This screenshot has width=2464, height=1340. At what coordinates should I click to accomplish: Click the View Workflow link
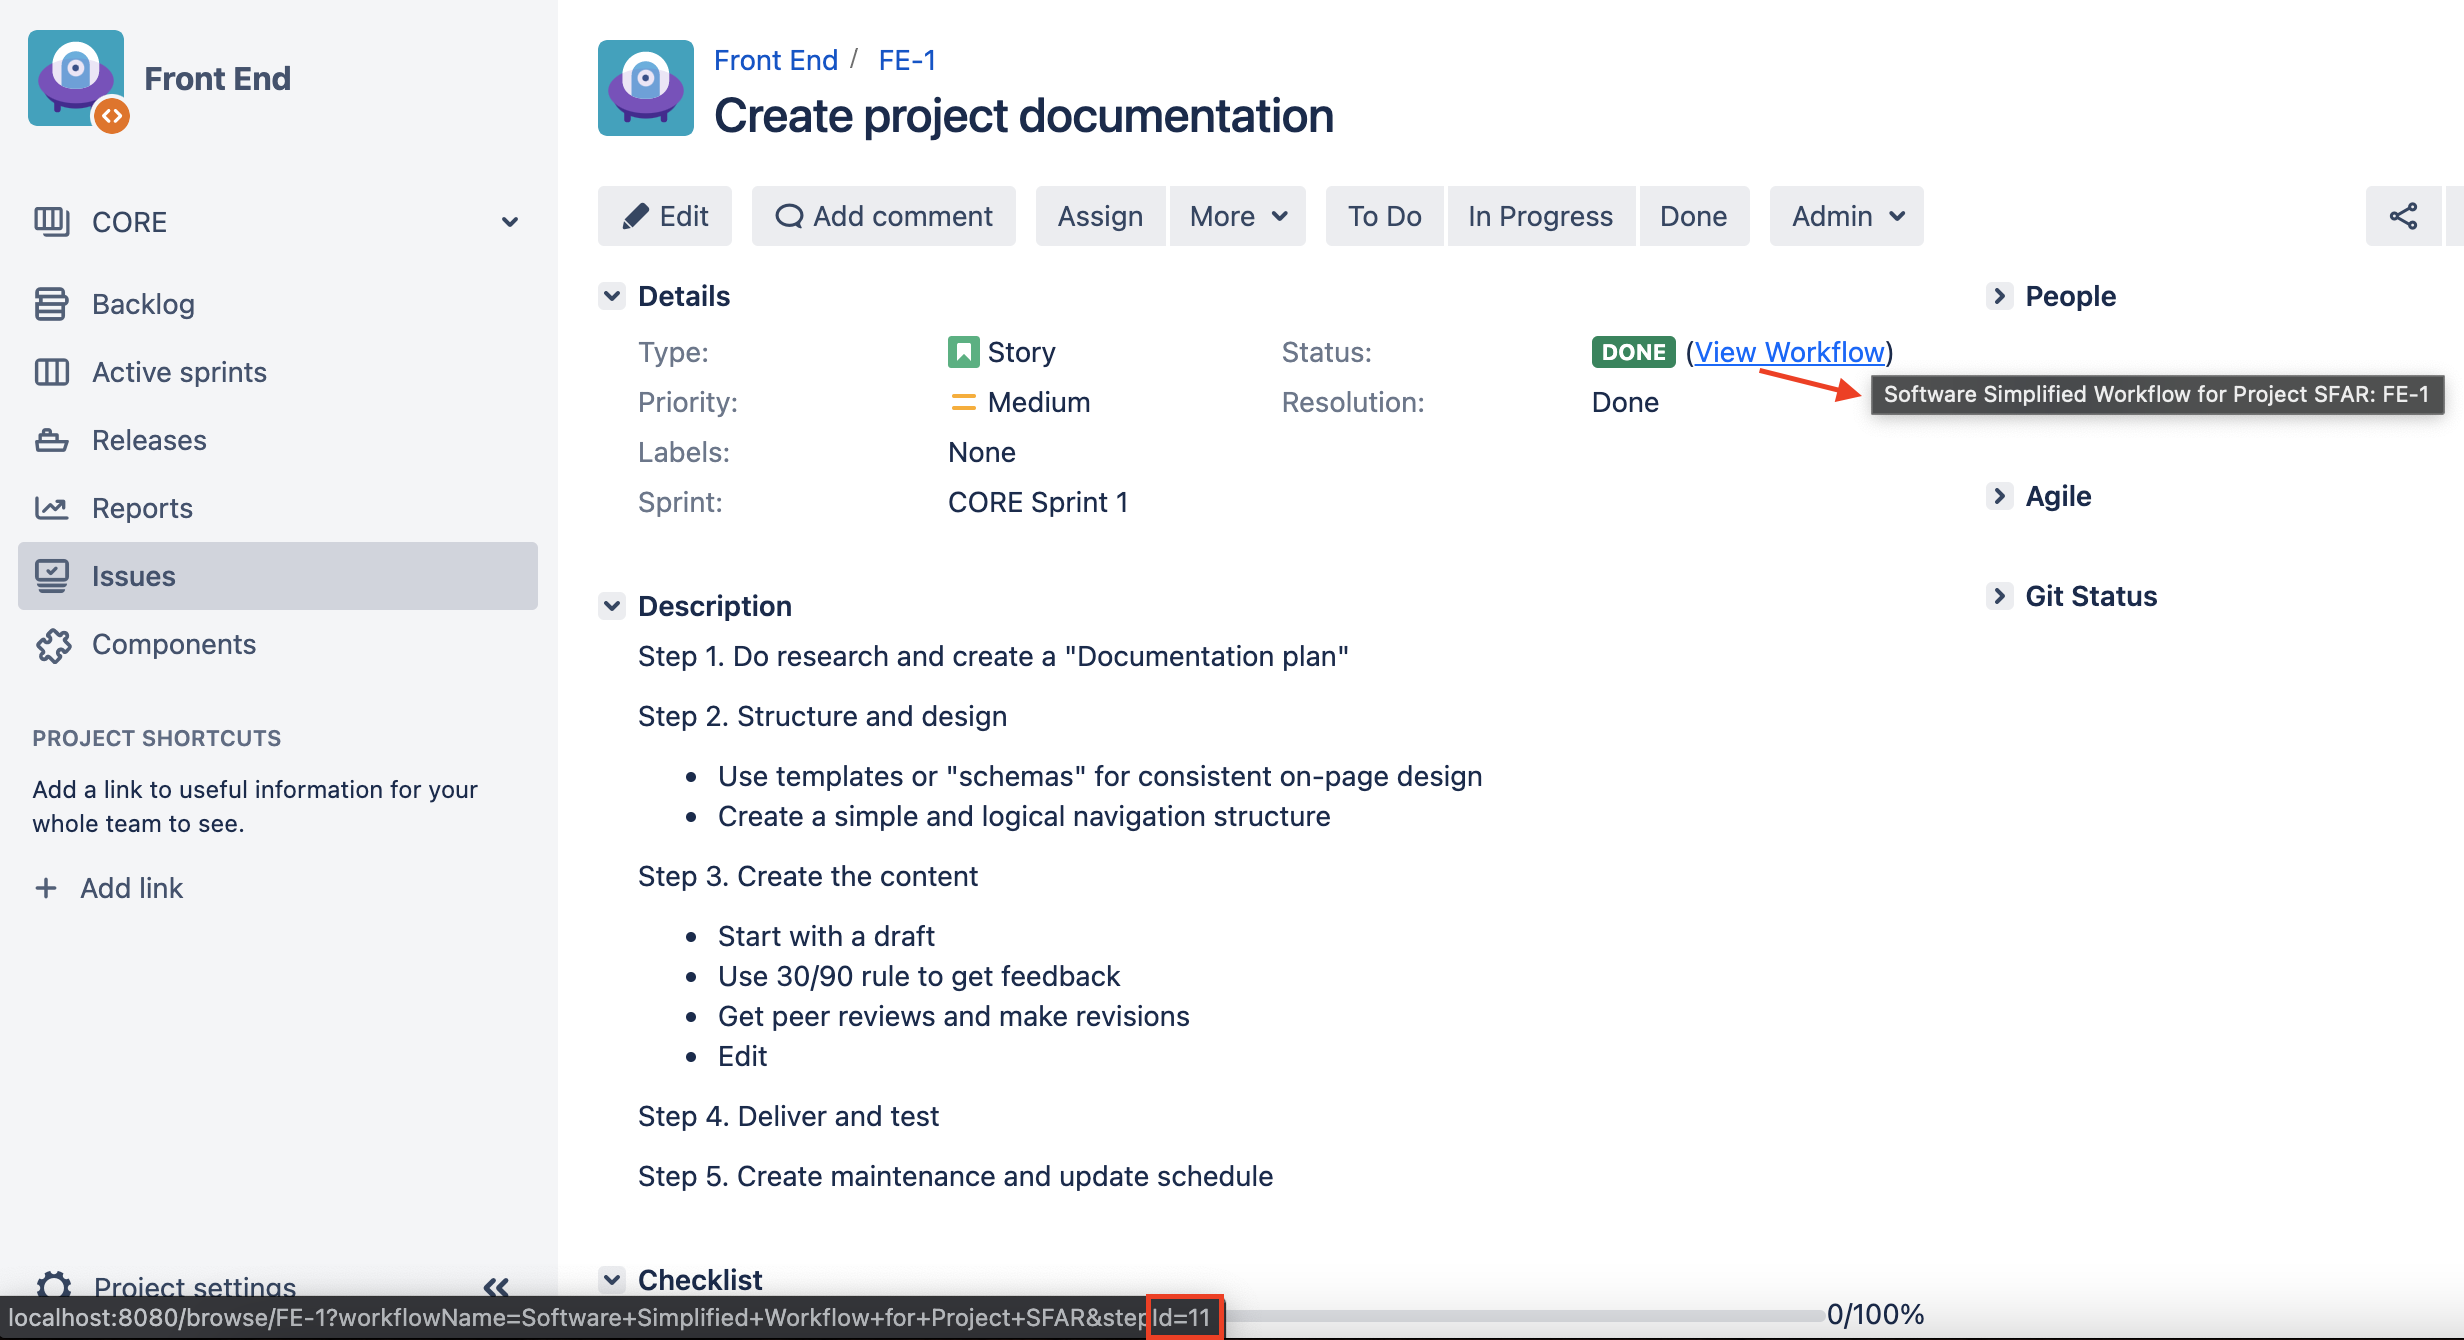(x=1789, y=352)
